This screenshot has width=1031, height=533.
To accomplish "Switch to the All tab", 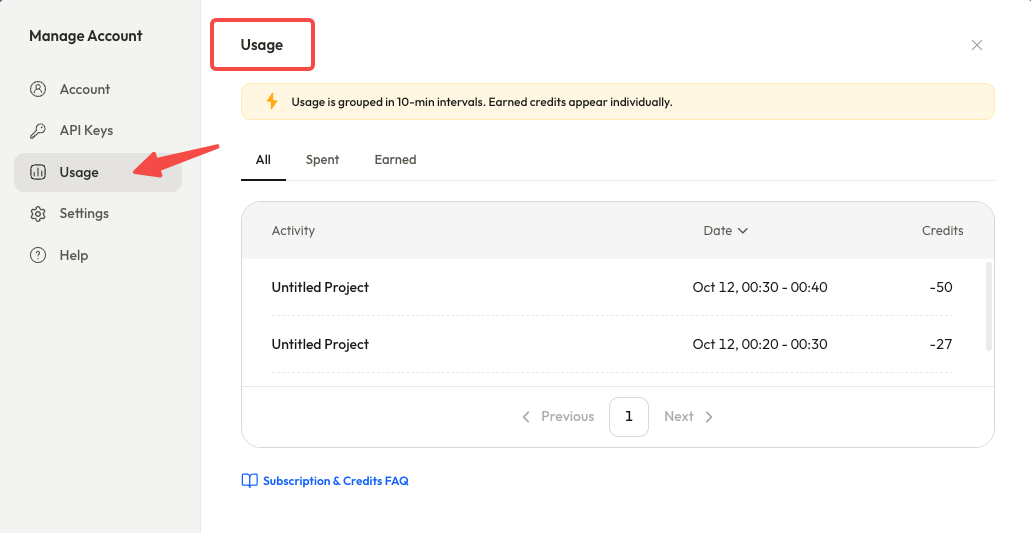I will (x=263, y=160).
